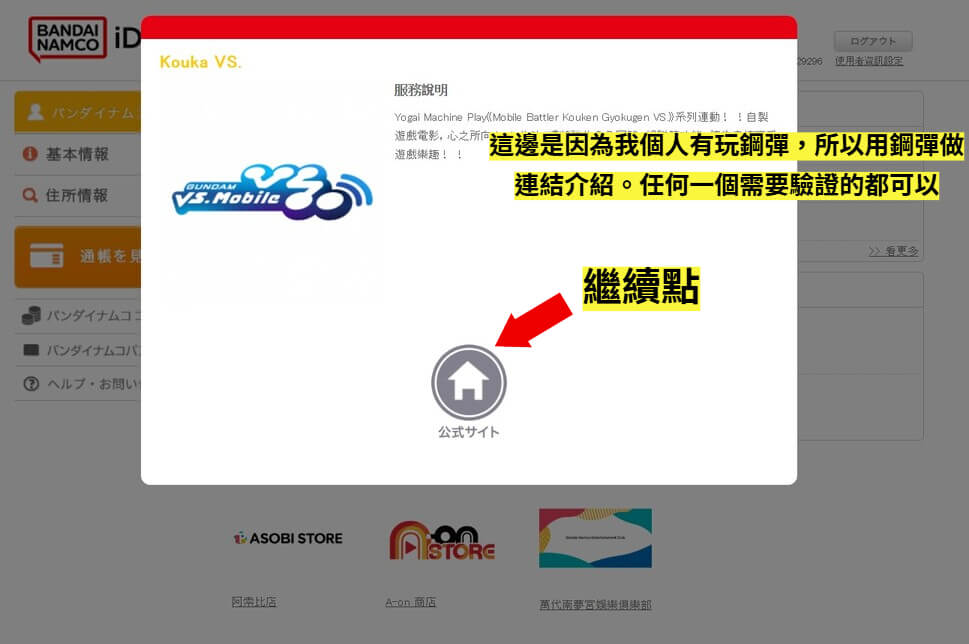
Task: Click the ログアウト logout button
Action: (x=873, y=41)
